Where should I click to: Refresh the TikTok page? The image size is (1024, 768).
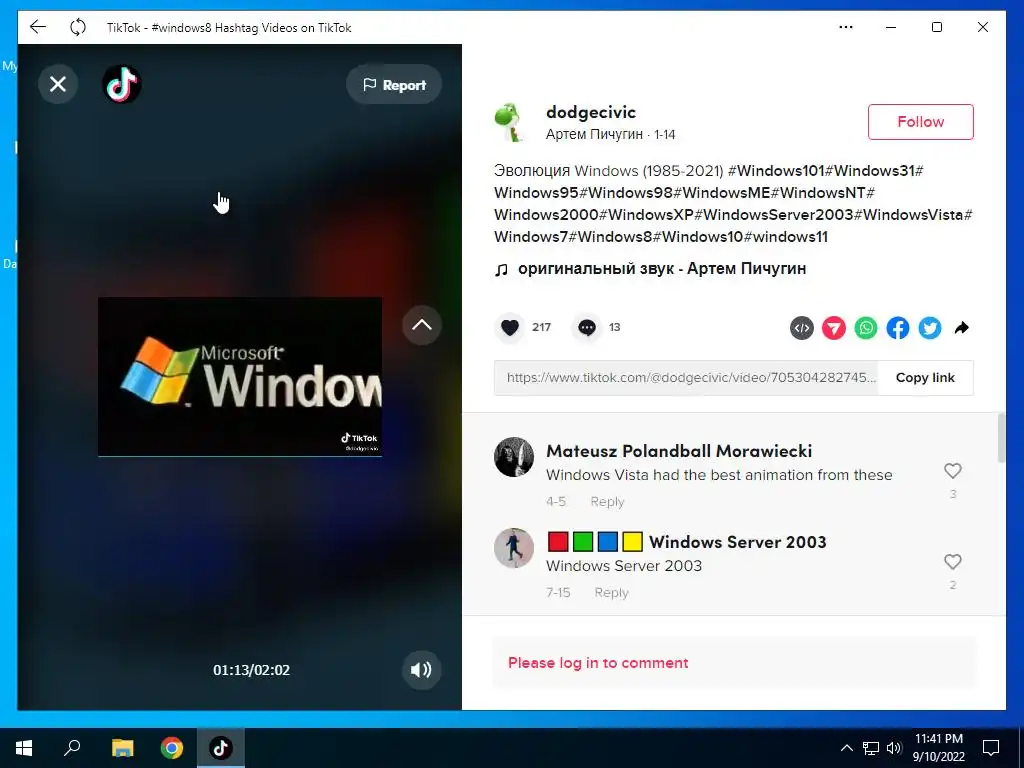pos(78,27)
